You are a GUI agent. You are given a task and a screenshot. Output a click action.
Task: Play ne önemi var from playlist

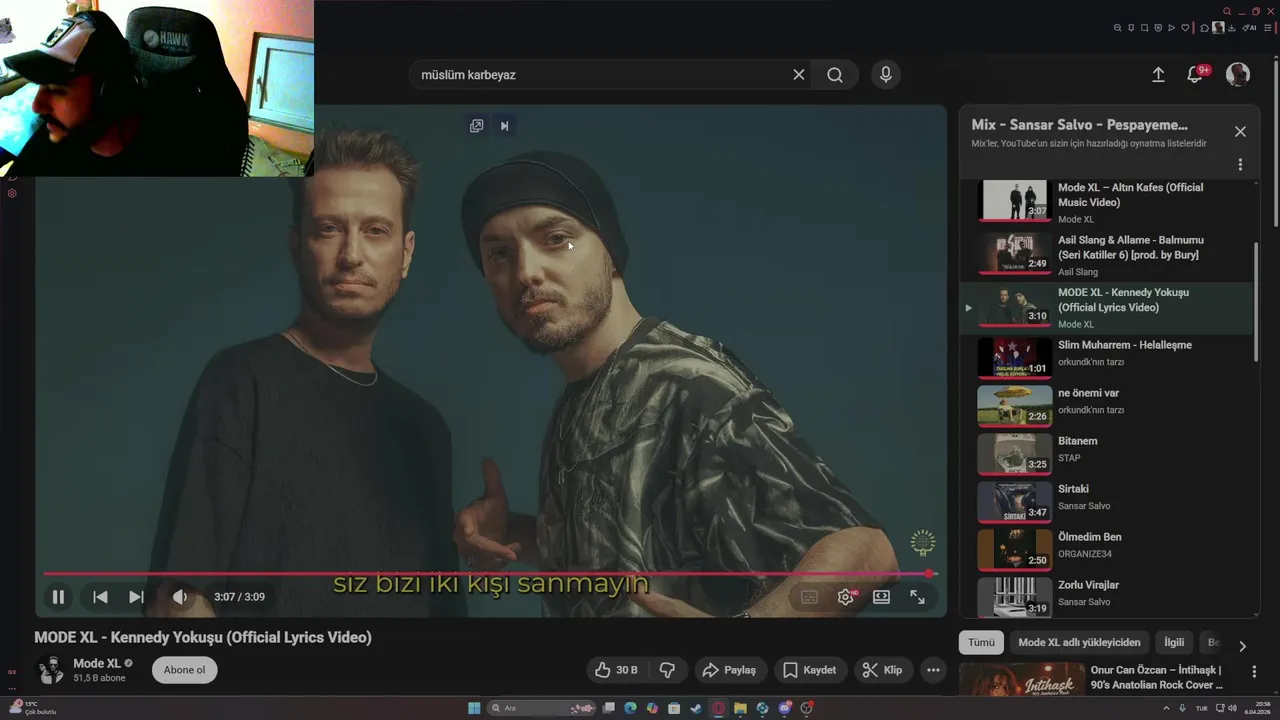1105,404
